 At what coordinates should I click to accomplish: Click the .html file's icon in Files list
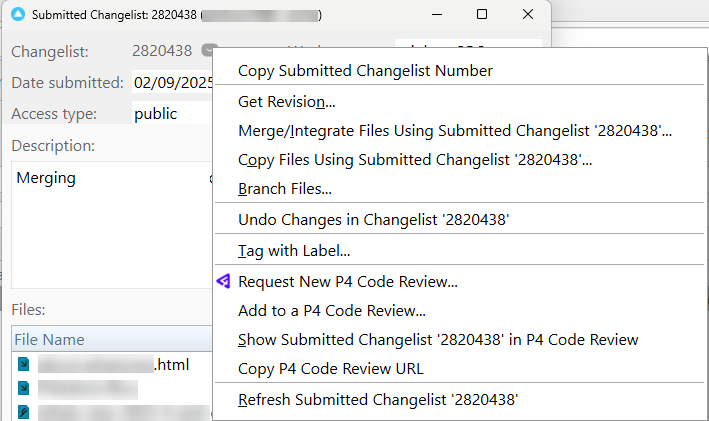24,365
